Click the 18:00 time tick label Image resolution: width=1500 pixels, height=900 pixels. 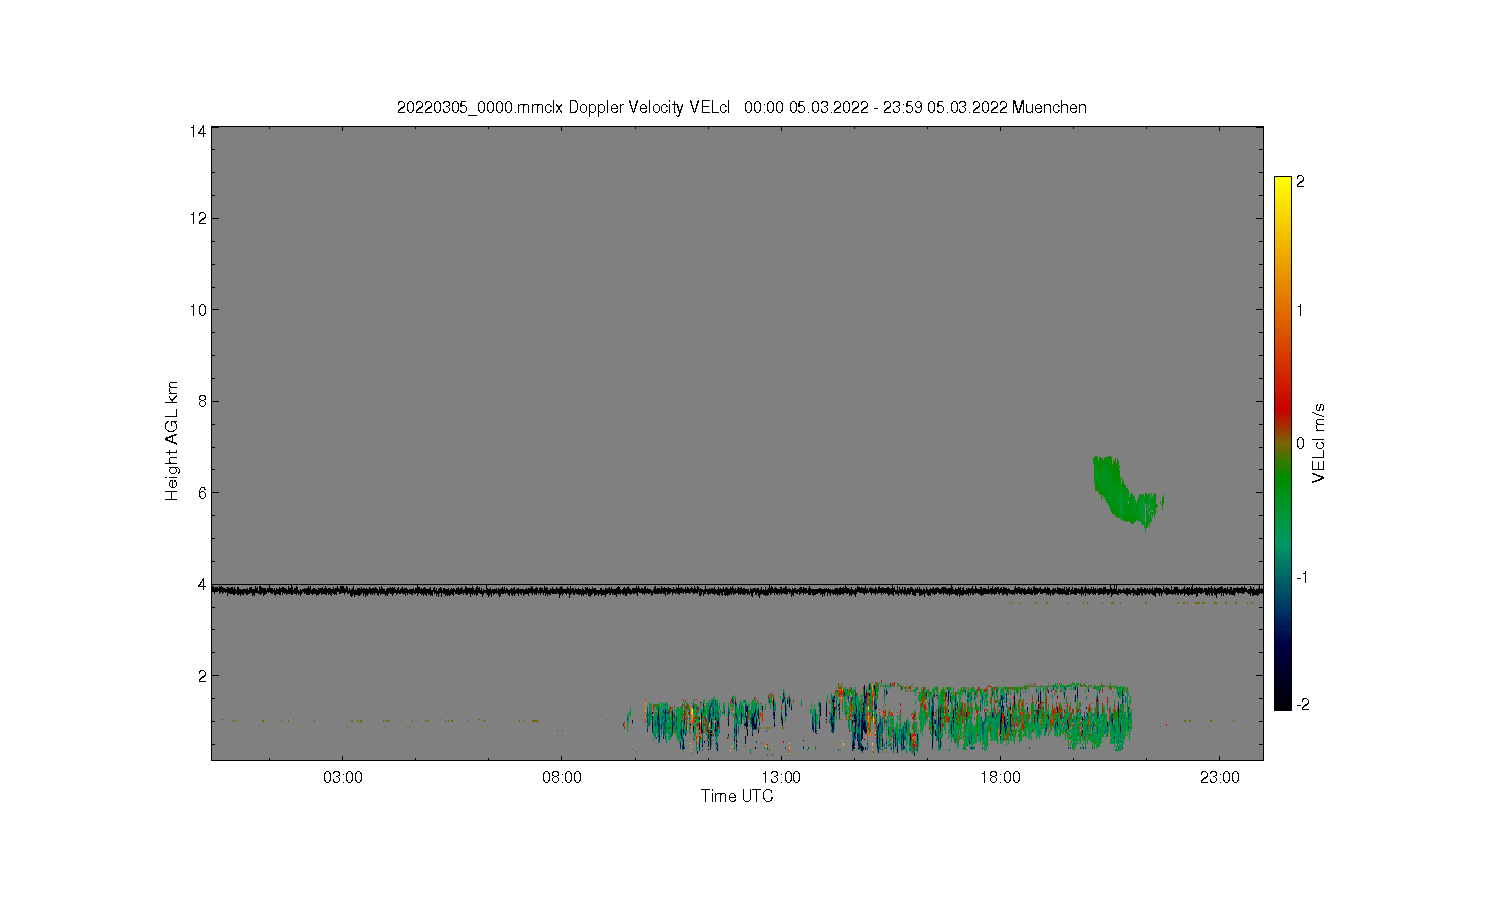coord(1000,778)
